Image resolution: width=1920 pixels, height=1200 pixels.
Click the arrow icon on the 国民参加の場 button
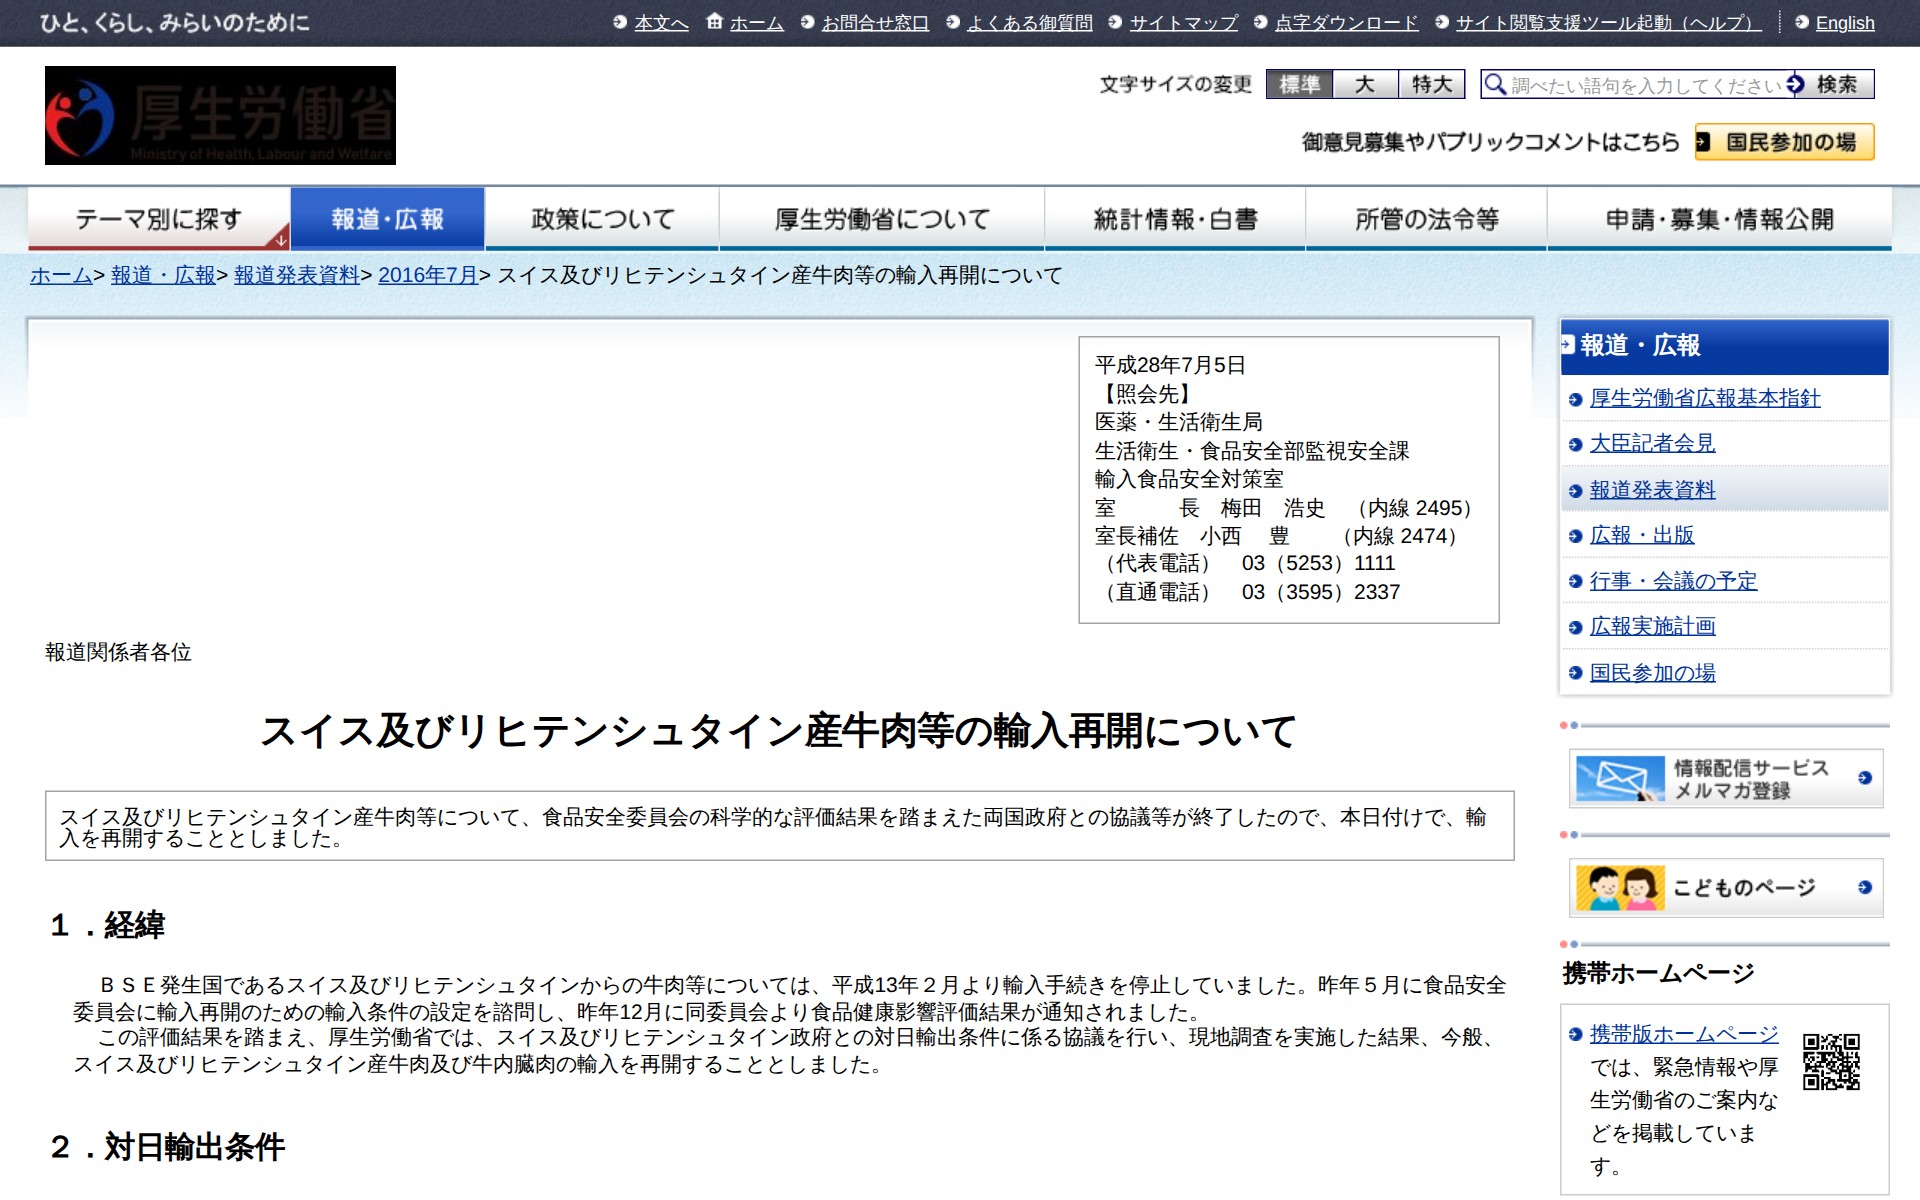pyautogui.click(x=1703, y=142)
